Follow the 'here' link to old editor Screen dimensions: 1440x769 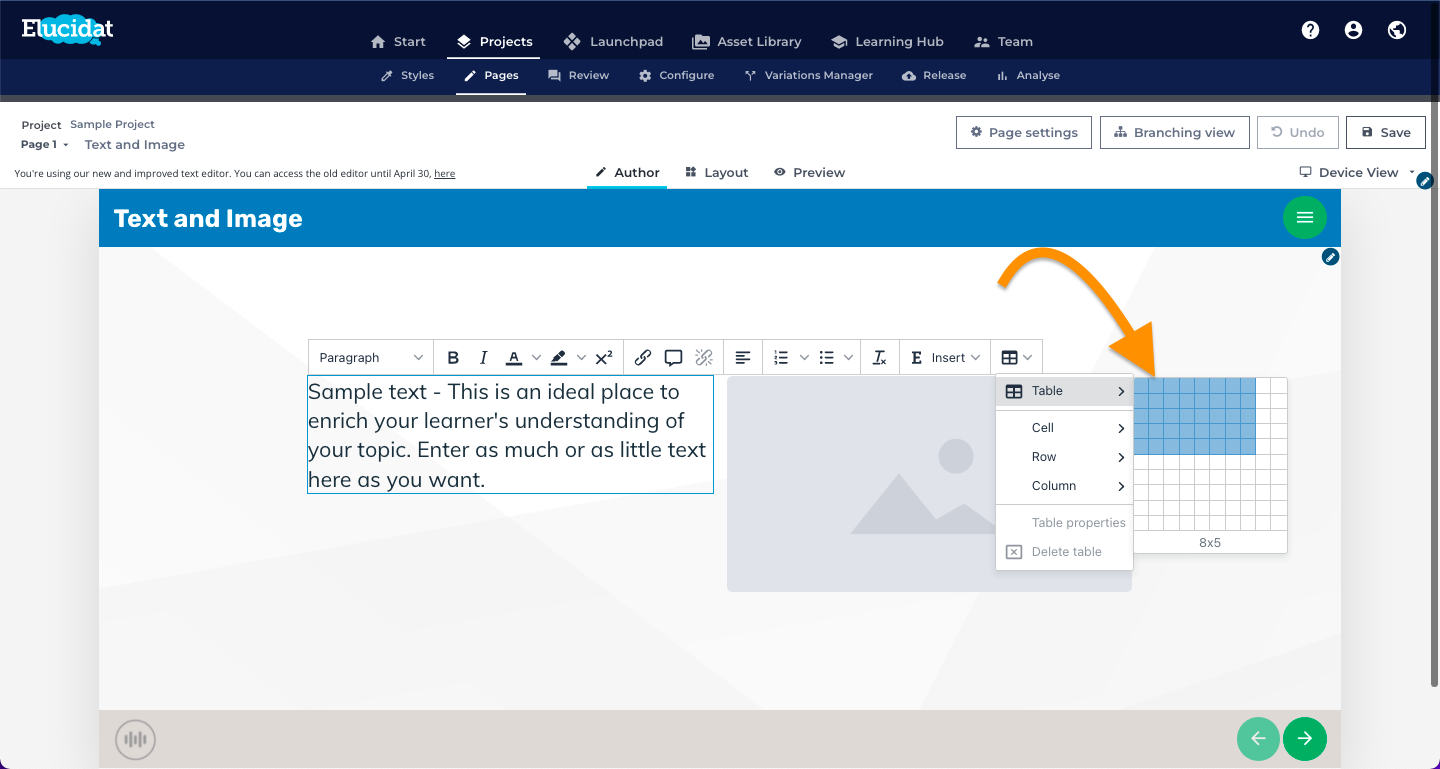[444, 173]
